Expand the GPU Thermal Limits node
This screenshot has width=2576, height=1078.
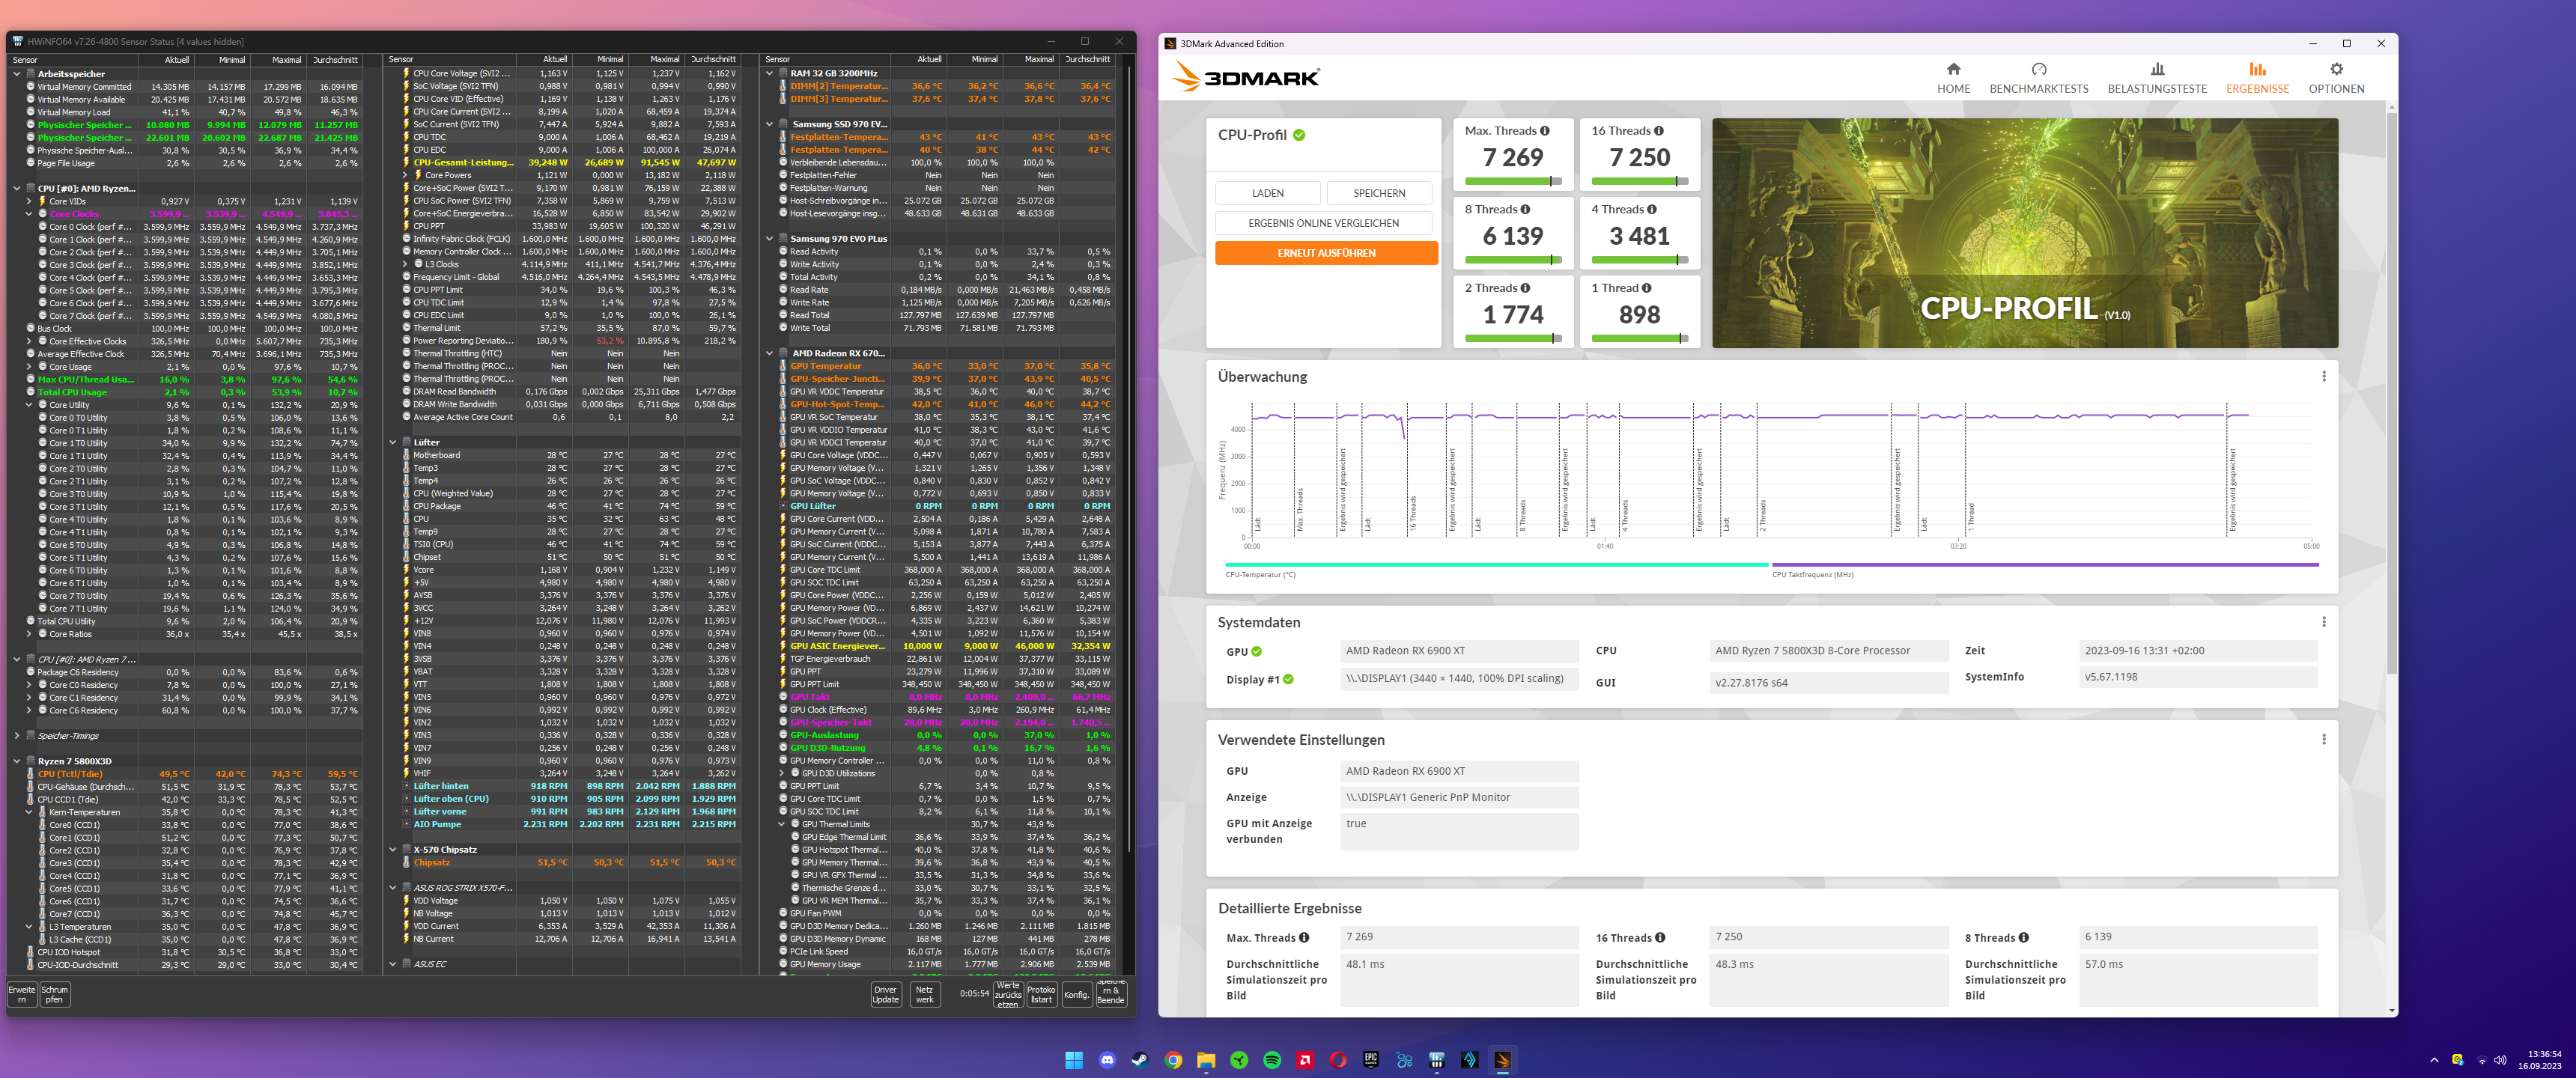tap(783, 824)
